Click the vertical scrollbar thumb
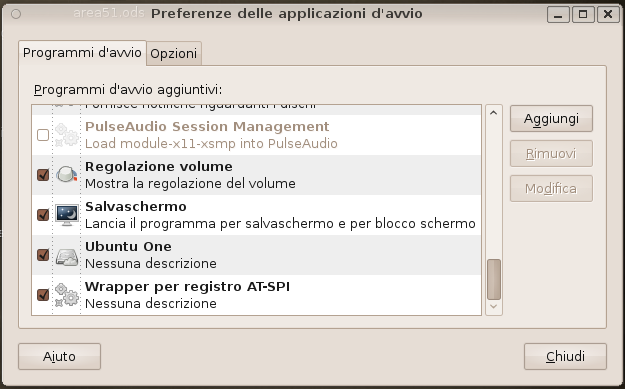Image resolution: width=625 pixels, height=389 pixels. [494, 279]
